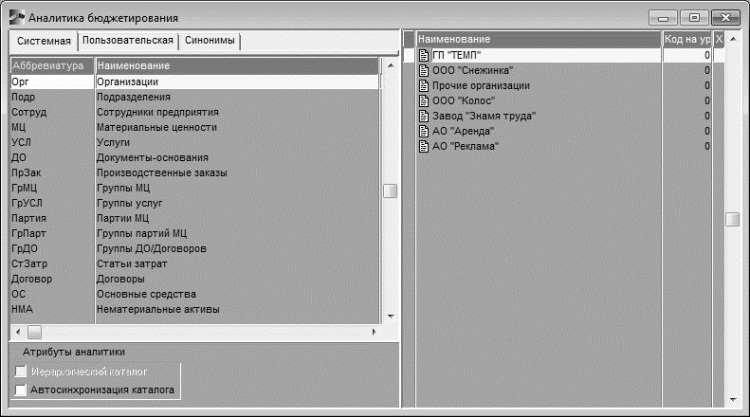Click the down arrow of the right panel scrollbar
The width and height of the screenshot is (750, 417).
[733, 399]
